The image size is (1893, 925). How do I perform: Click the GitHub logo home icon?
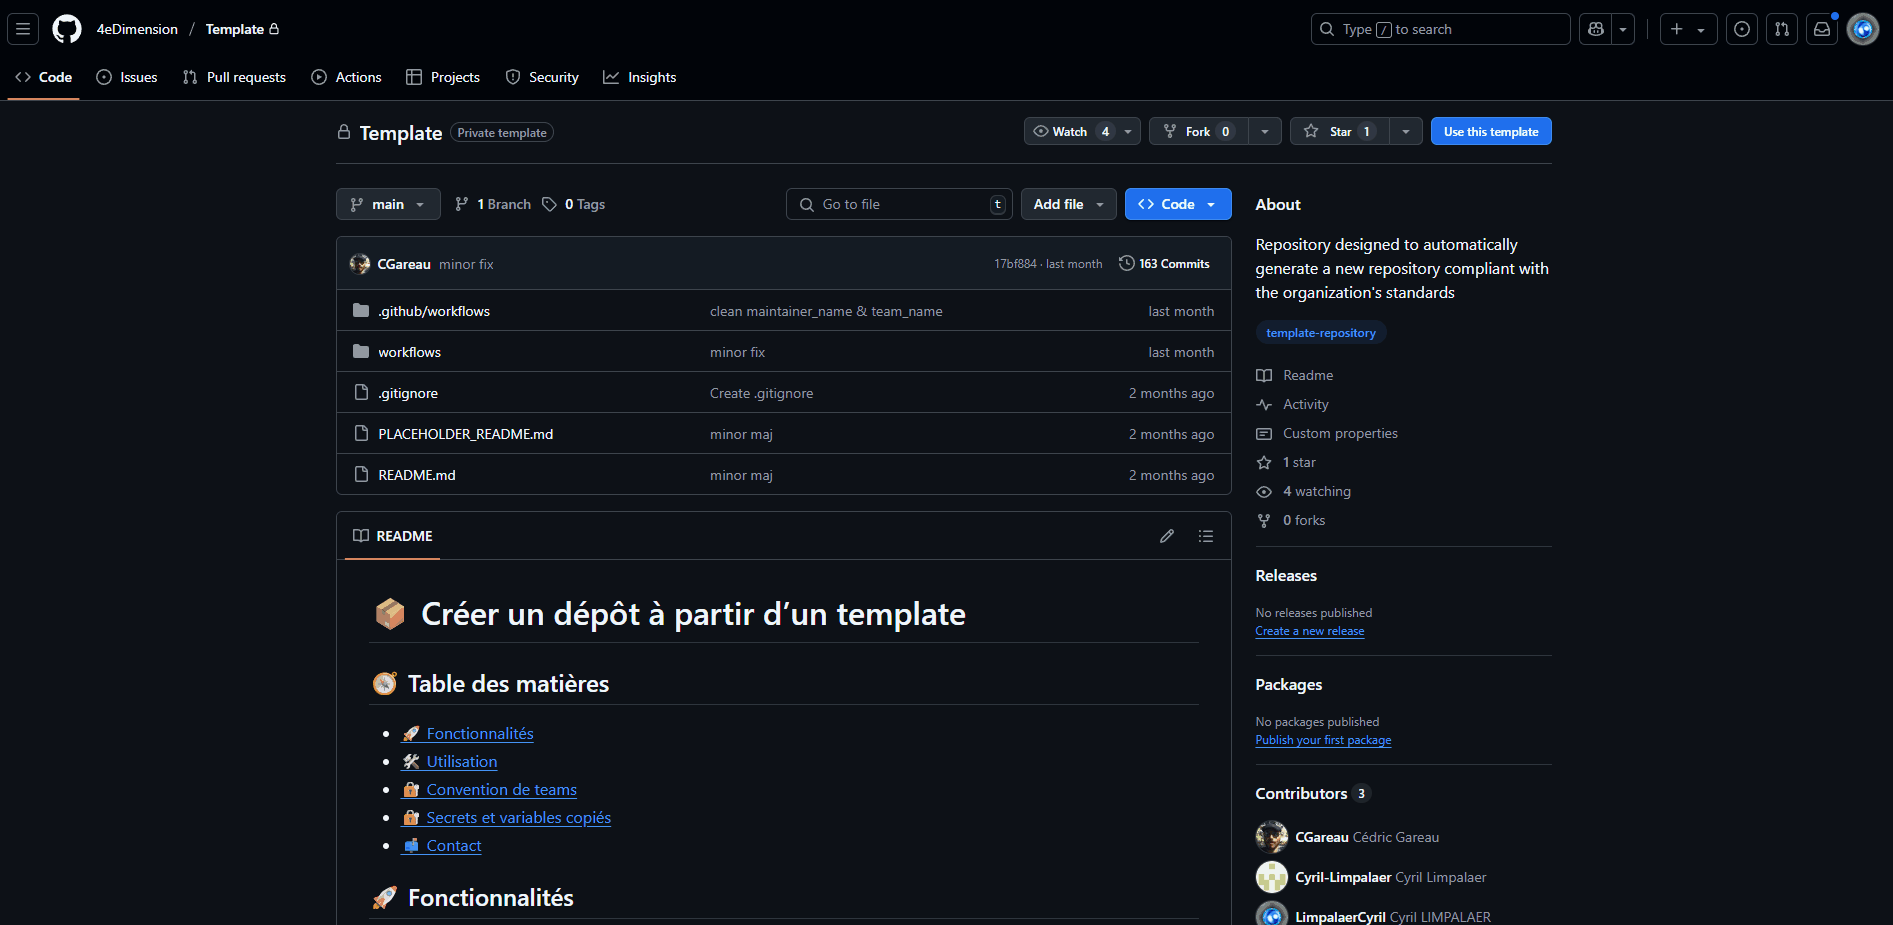tap(67, 29)
